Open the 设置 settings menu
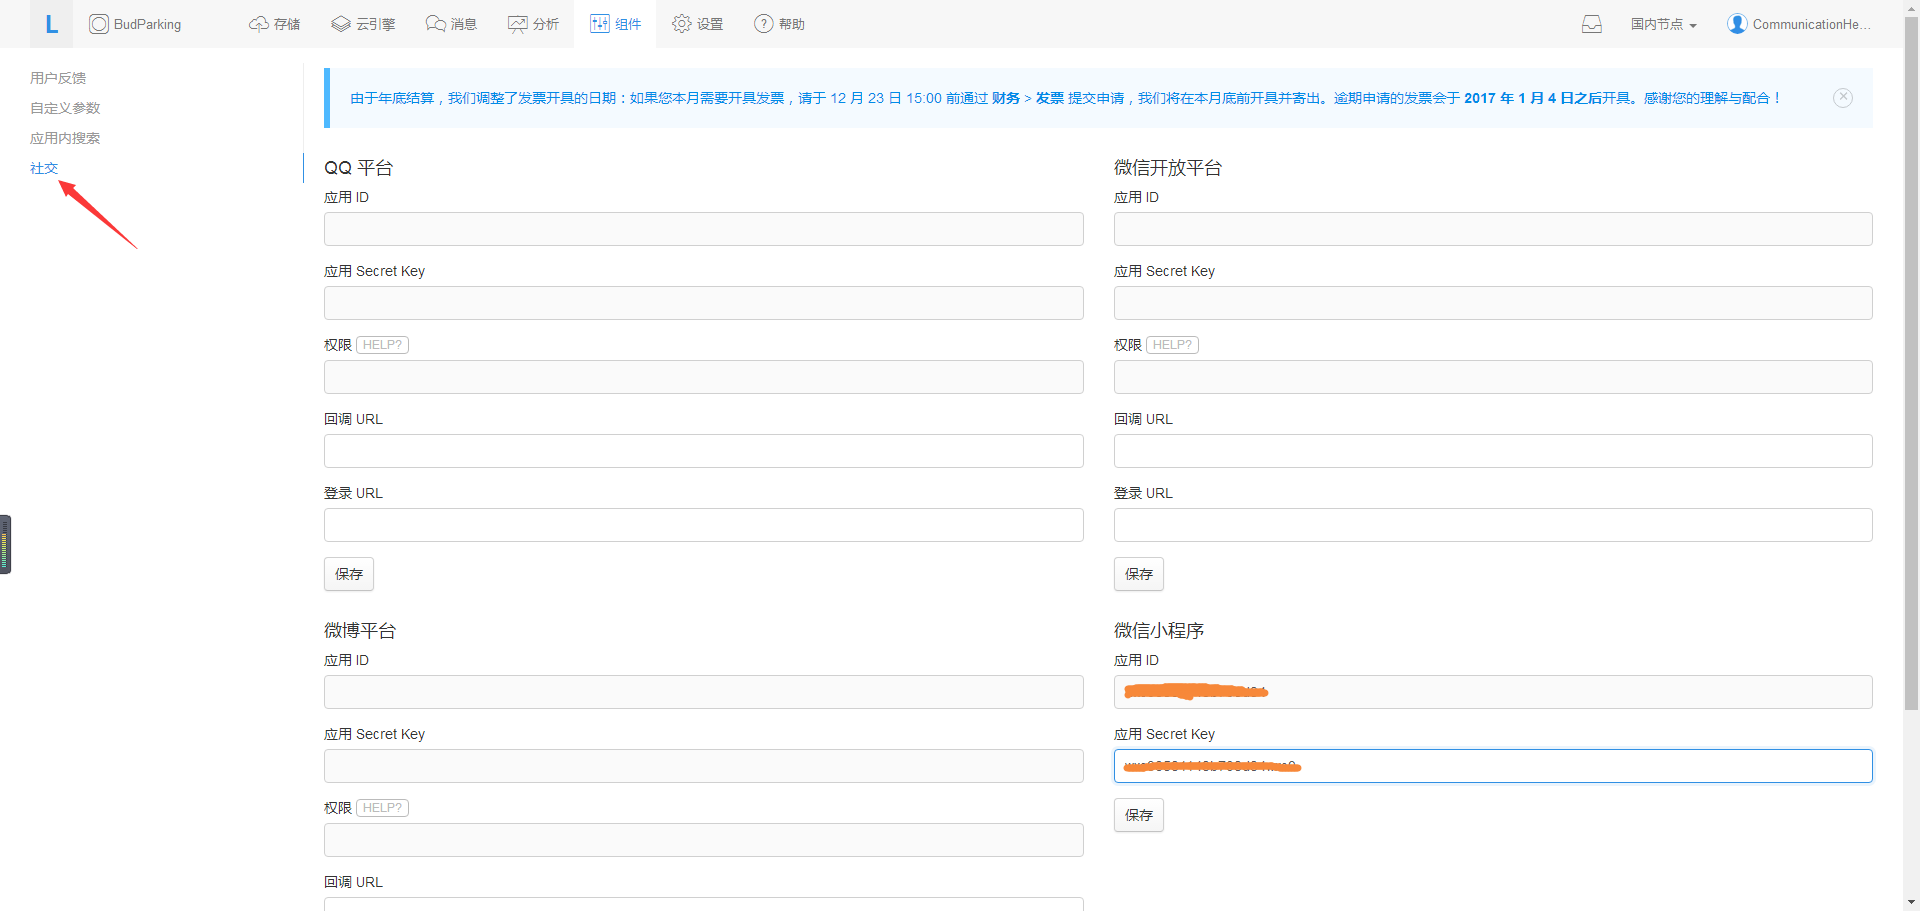Image resolution: width=1920 pixels, height=911 pixels. (697, 24)
